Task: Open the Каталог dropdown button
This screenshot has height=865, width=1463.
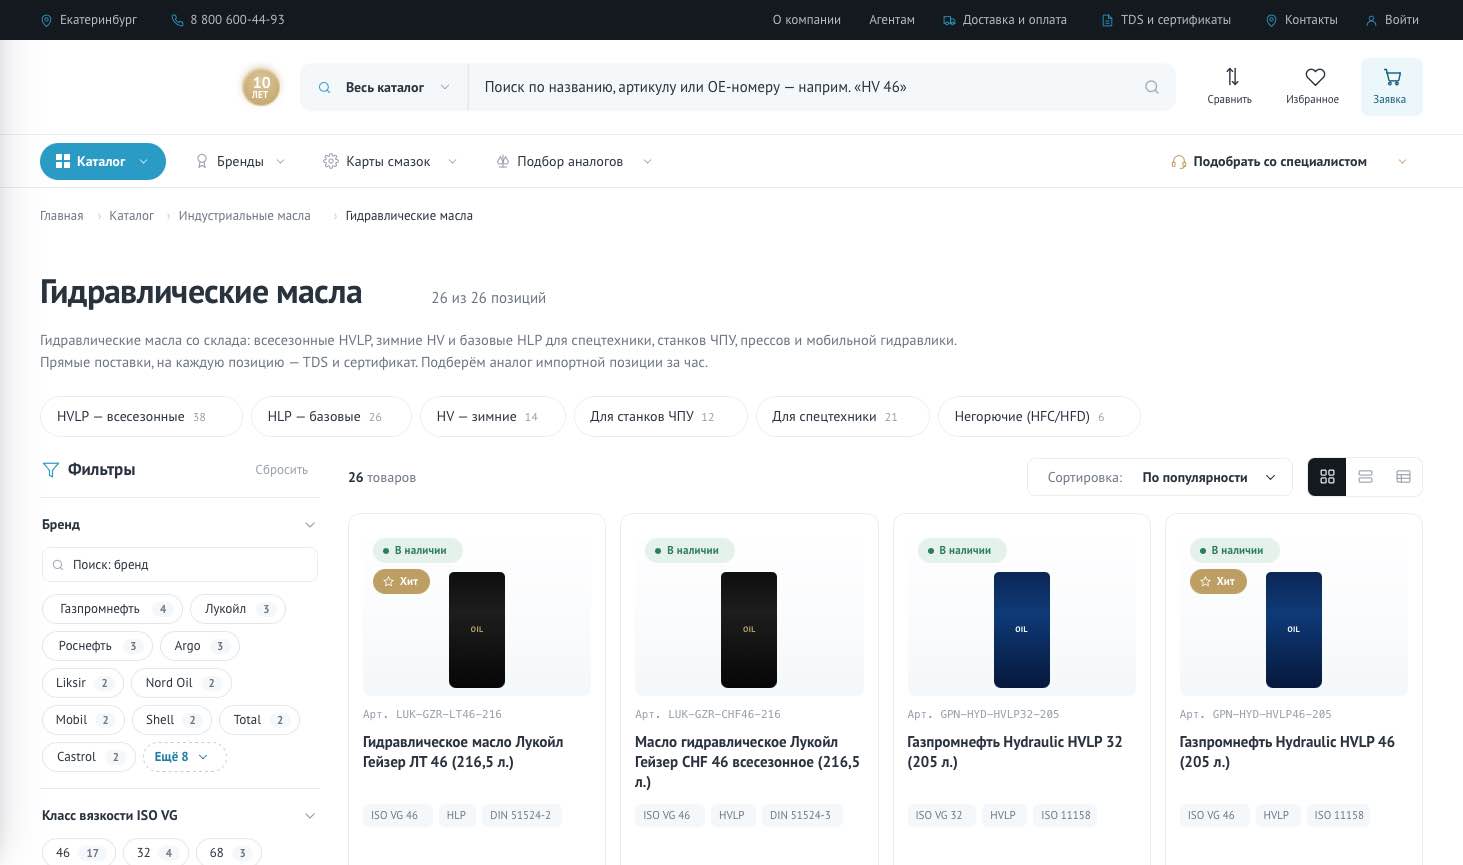Action: click(103, 161)
